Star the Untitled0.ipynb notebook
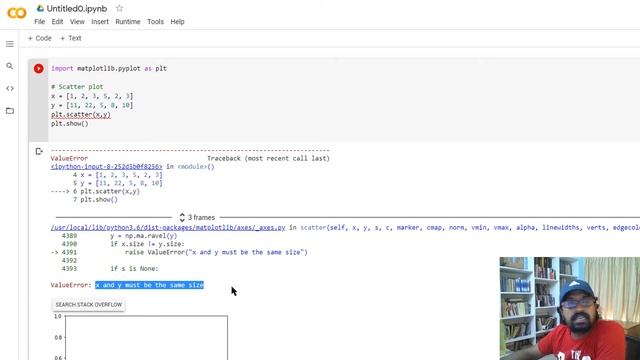 click(119, 8)
